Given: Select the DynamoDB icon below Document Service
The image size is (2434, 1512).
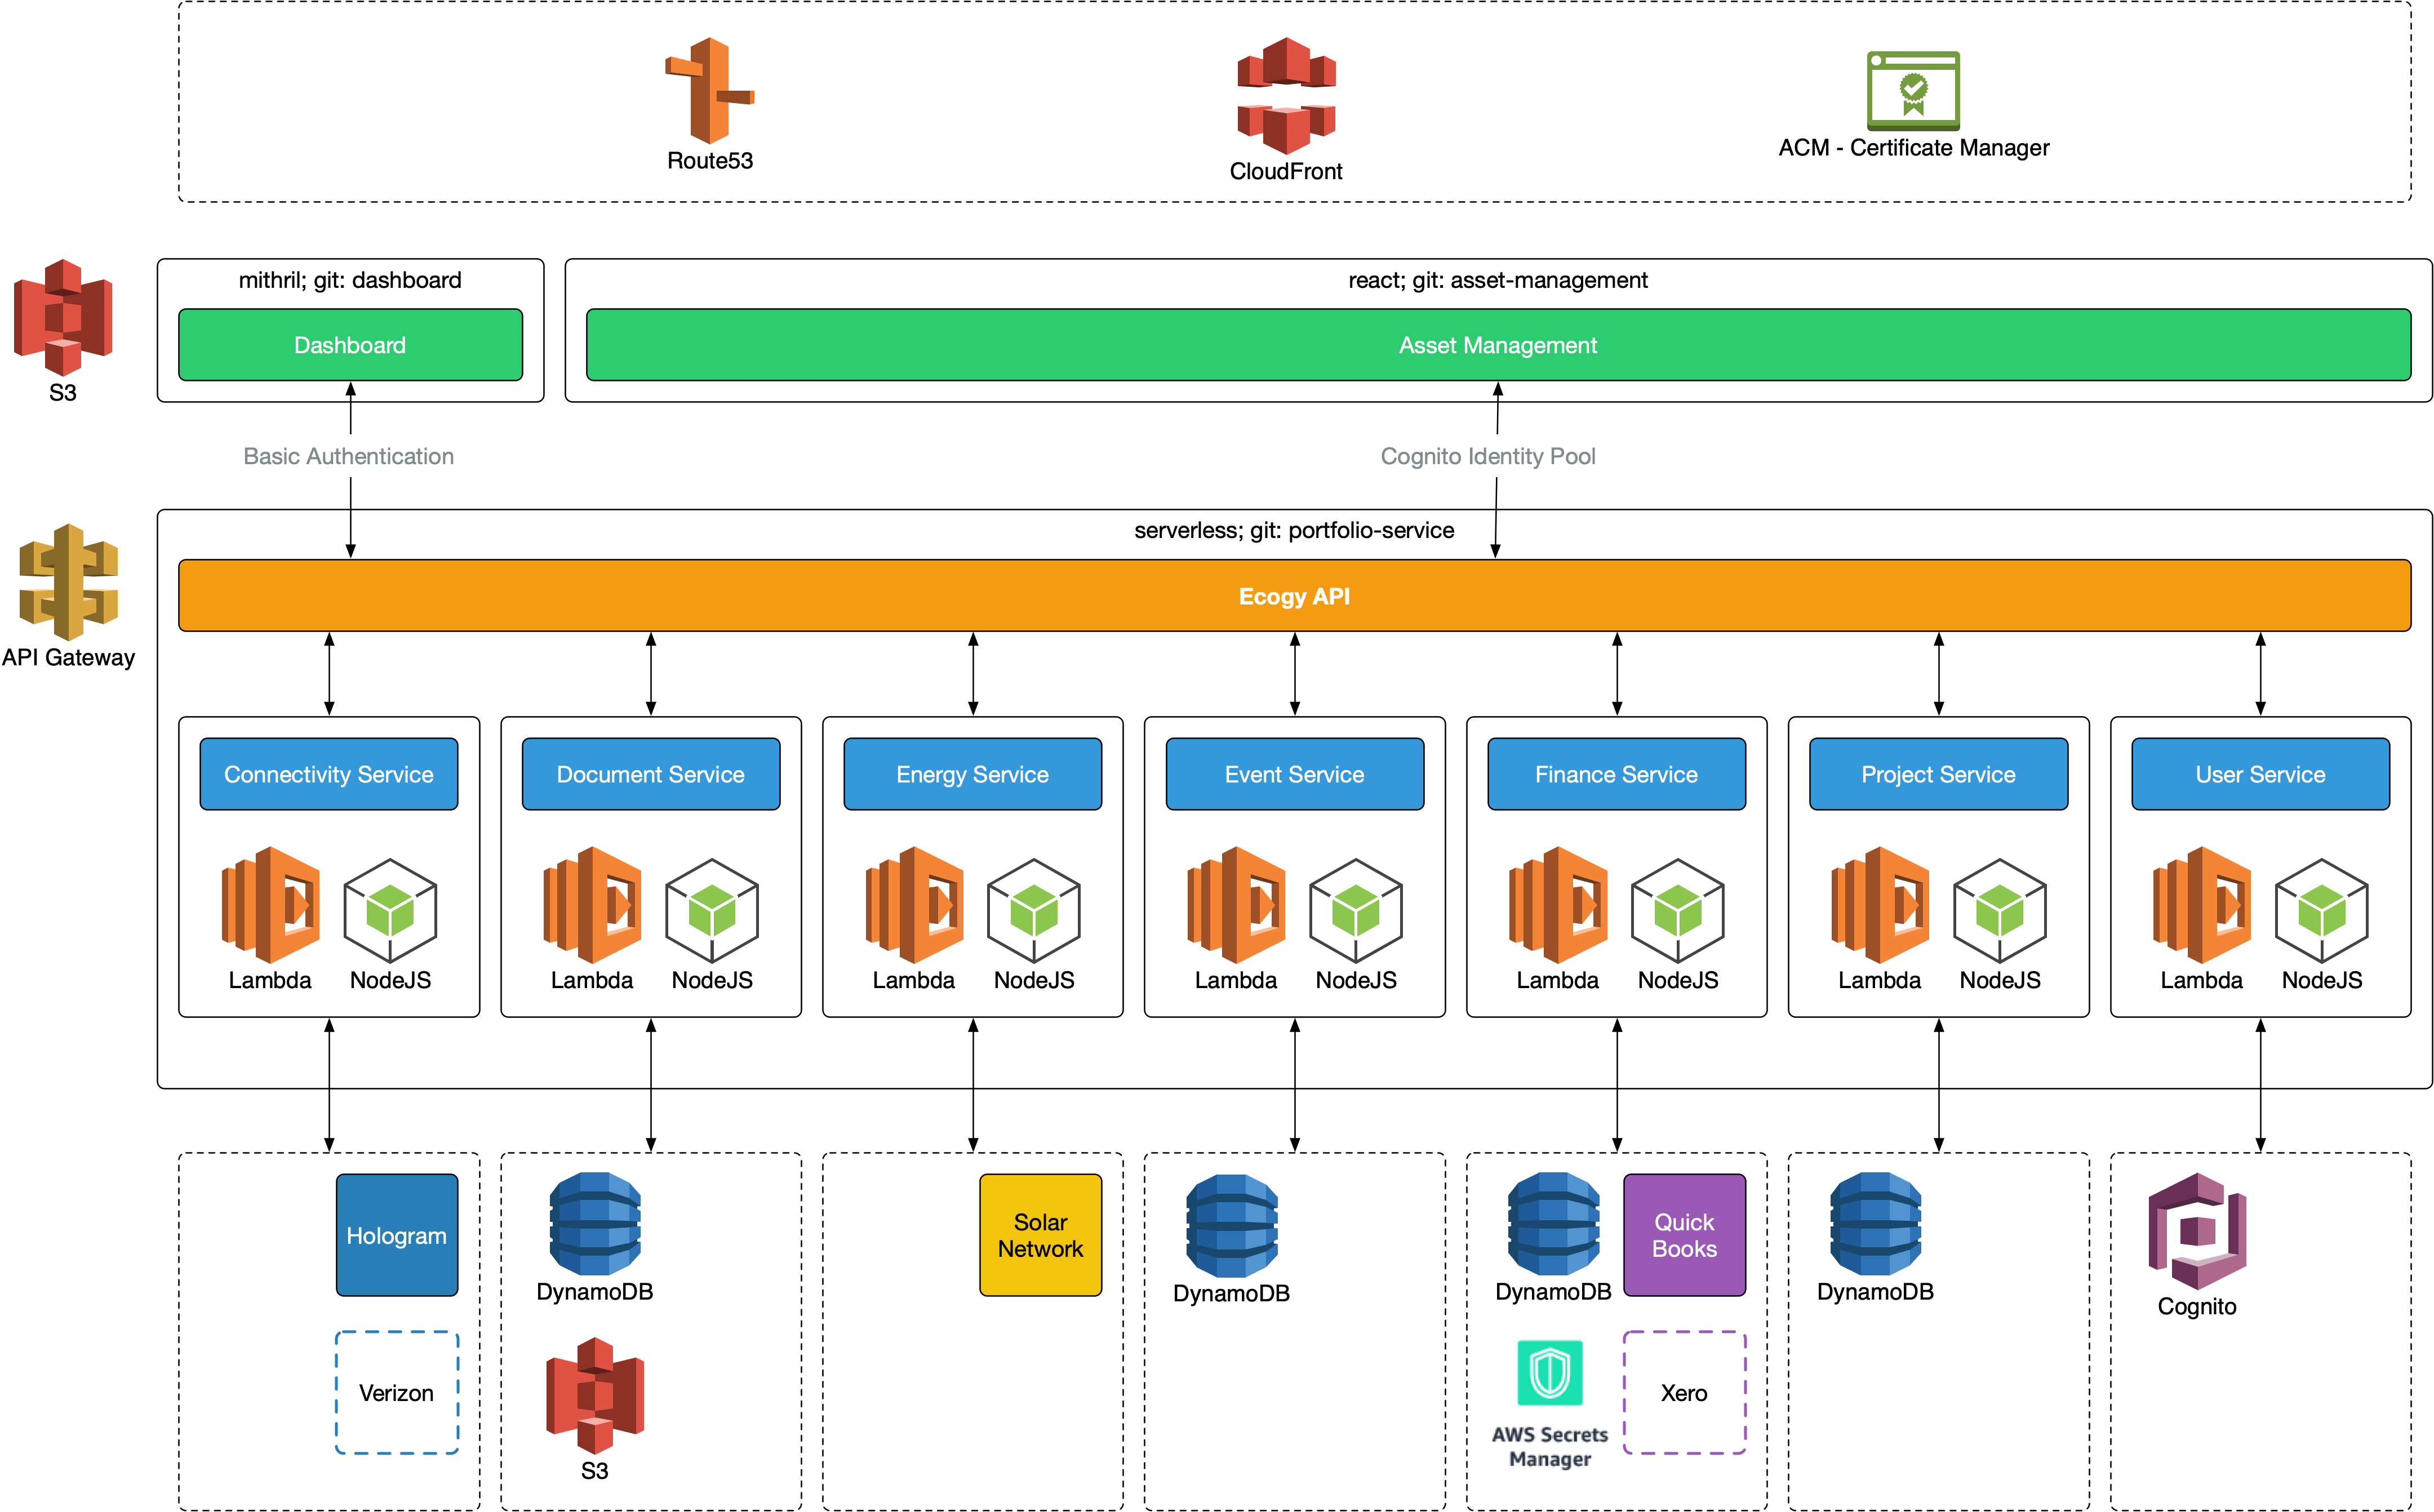Looking at the screenshot, I should tap(595, 1224).
